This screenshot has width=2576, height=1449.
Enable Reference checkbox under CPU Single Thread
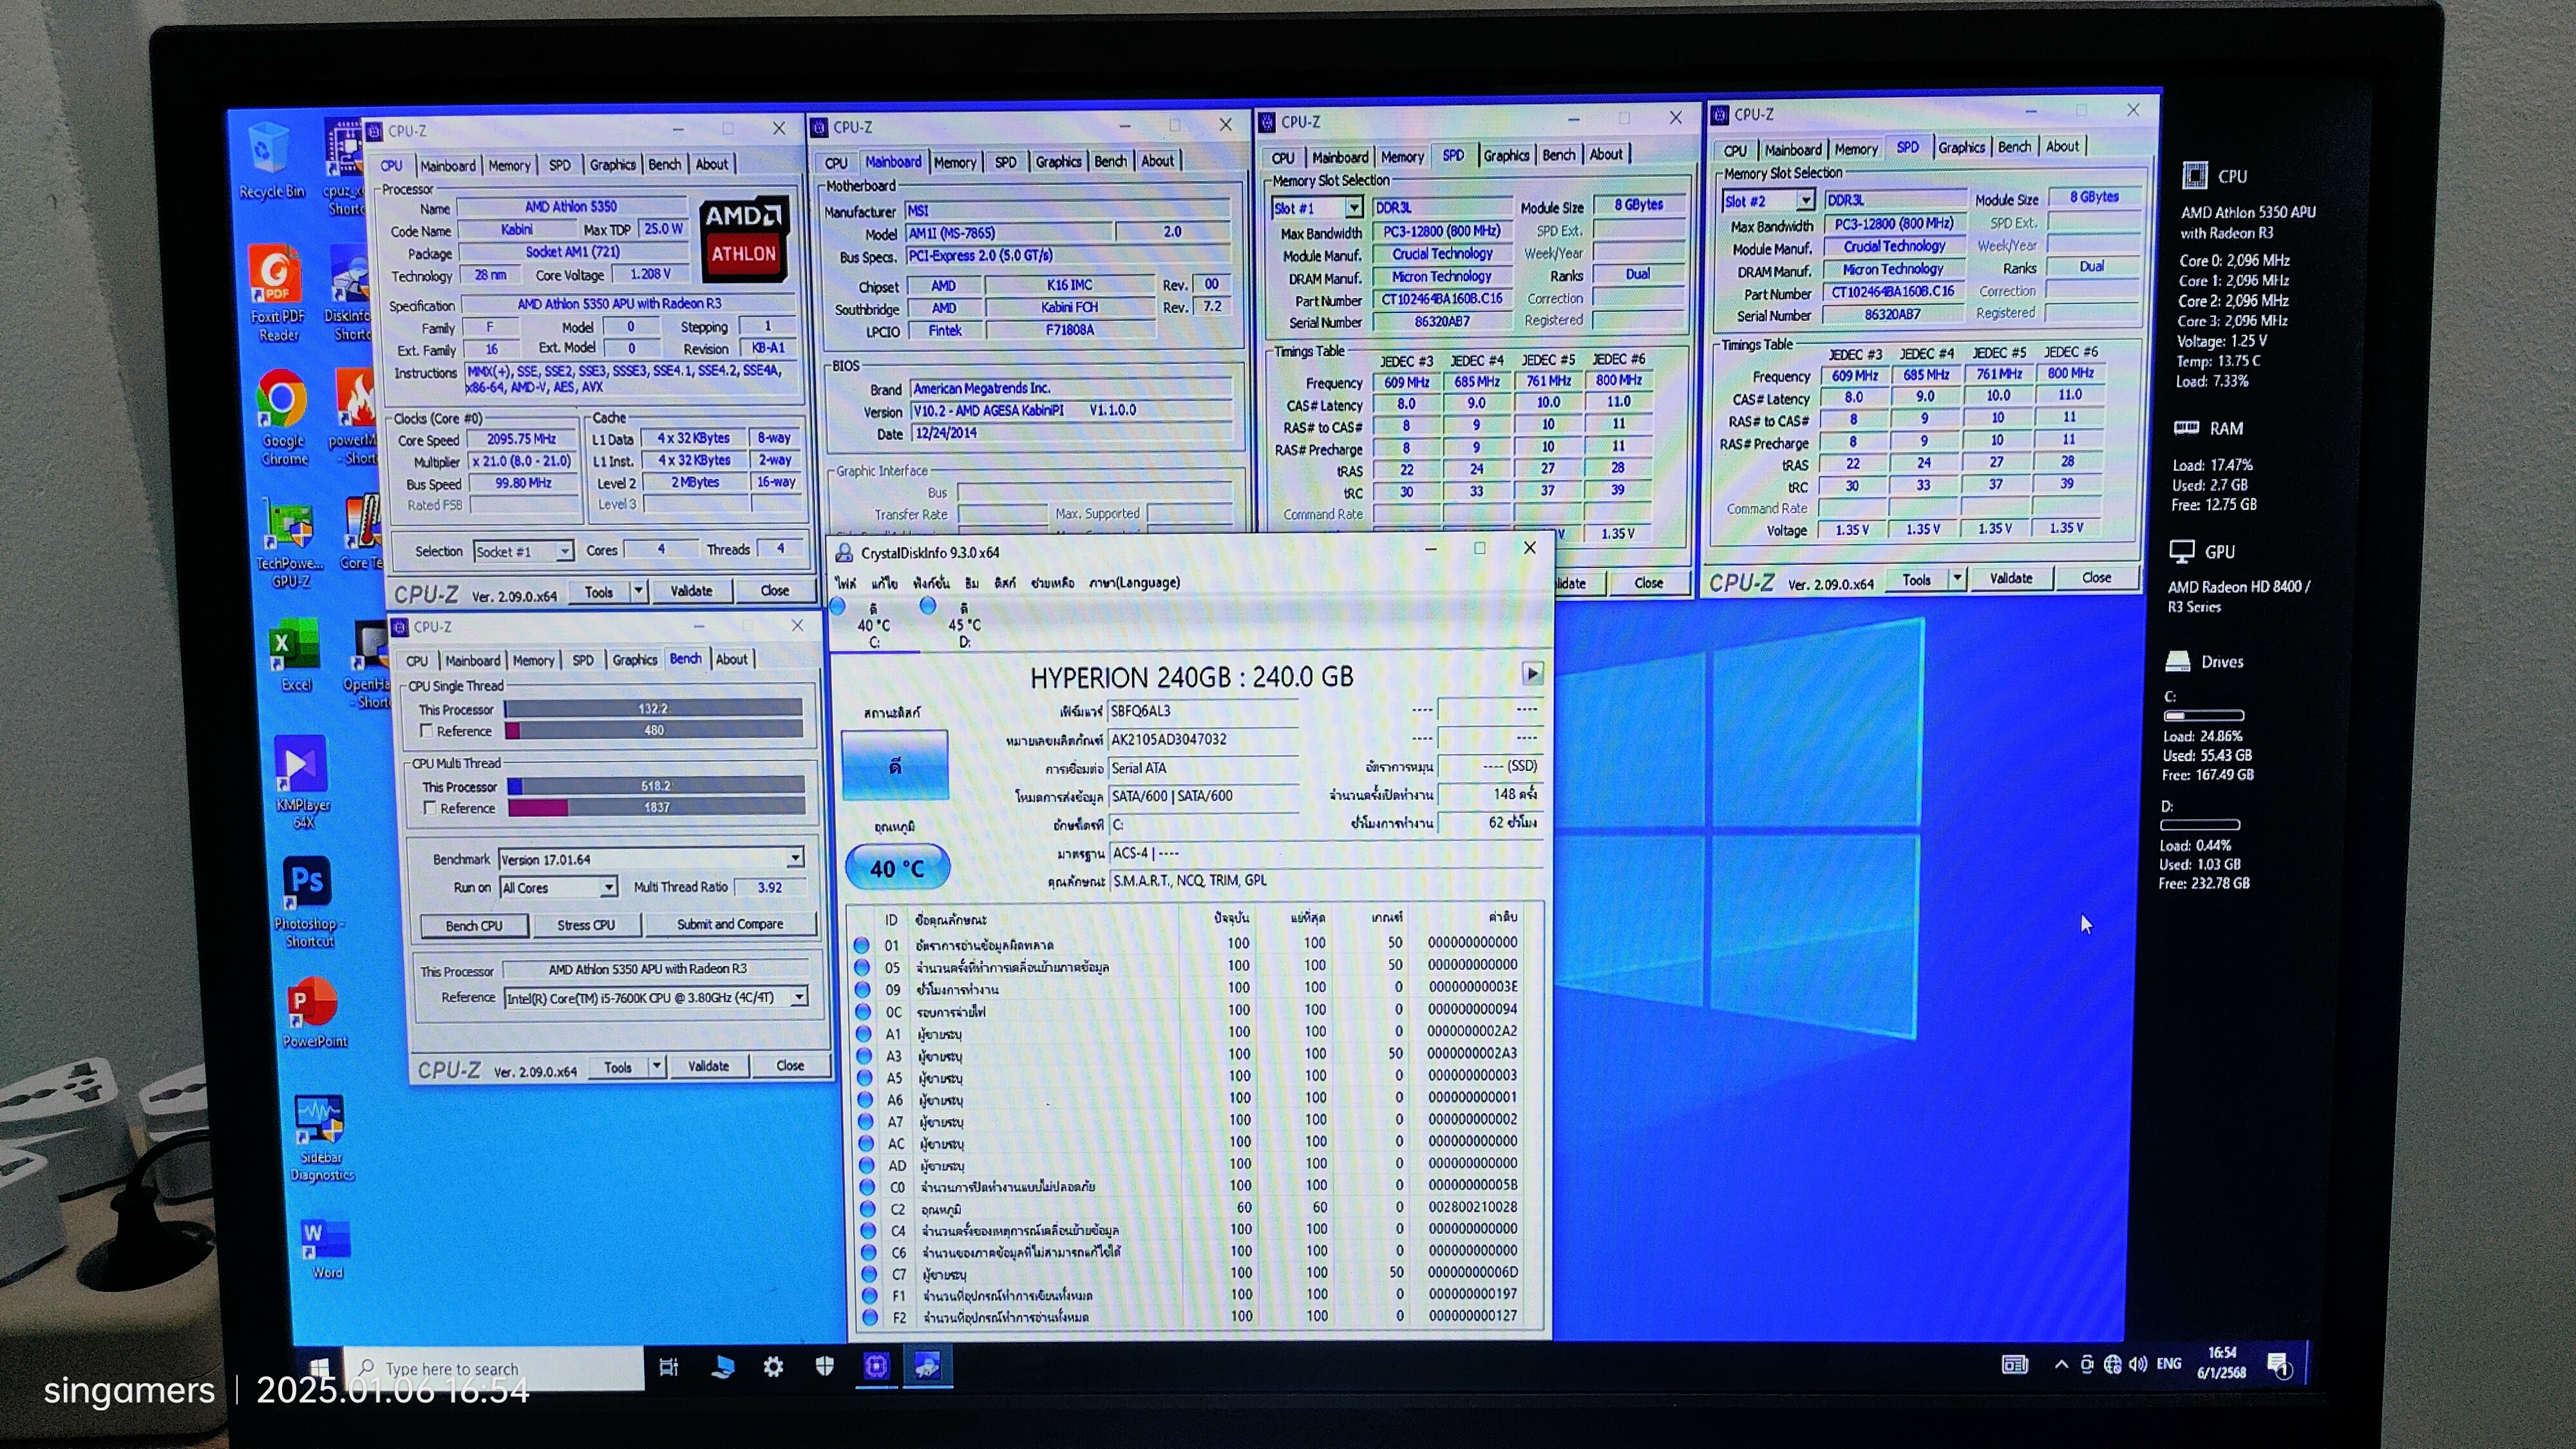pyautogui.click(x=427, y=731)
